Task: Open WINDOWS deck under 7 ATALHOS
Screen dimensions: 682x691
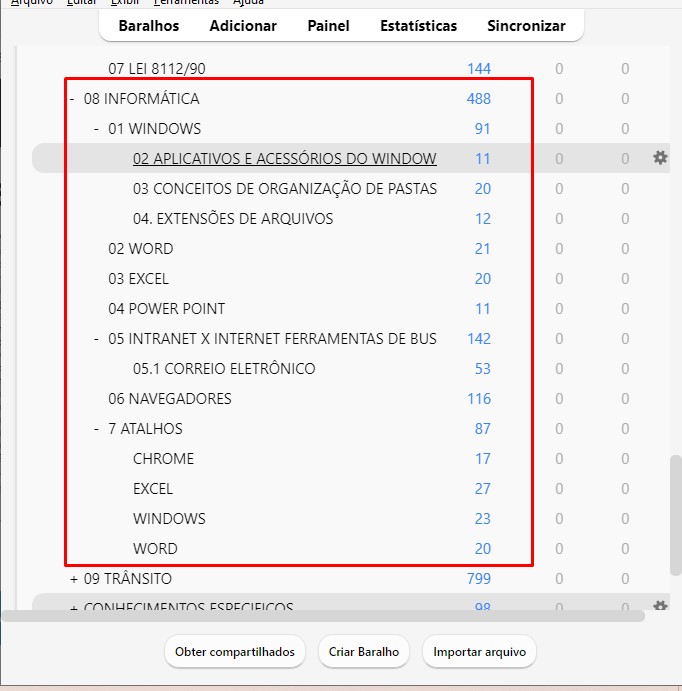Action: tap(169, 518)
